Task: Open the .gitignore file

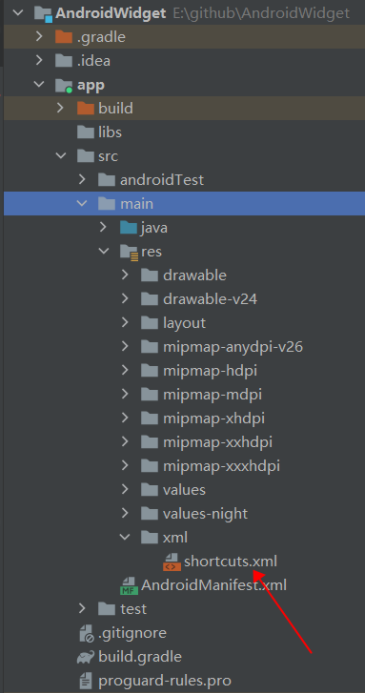Action: click(133, 633)
